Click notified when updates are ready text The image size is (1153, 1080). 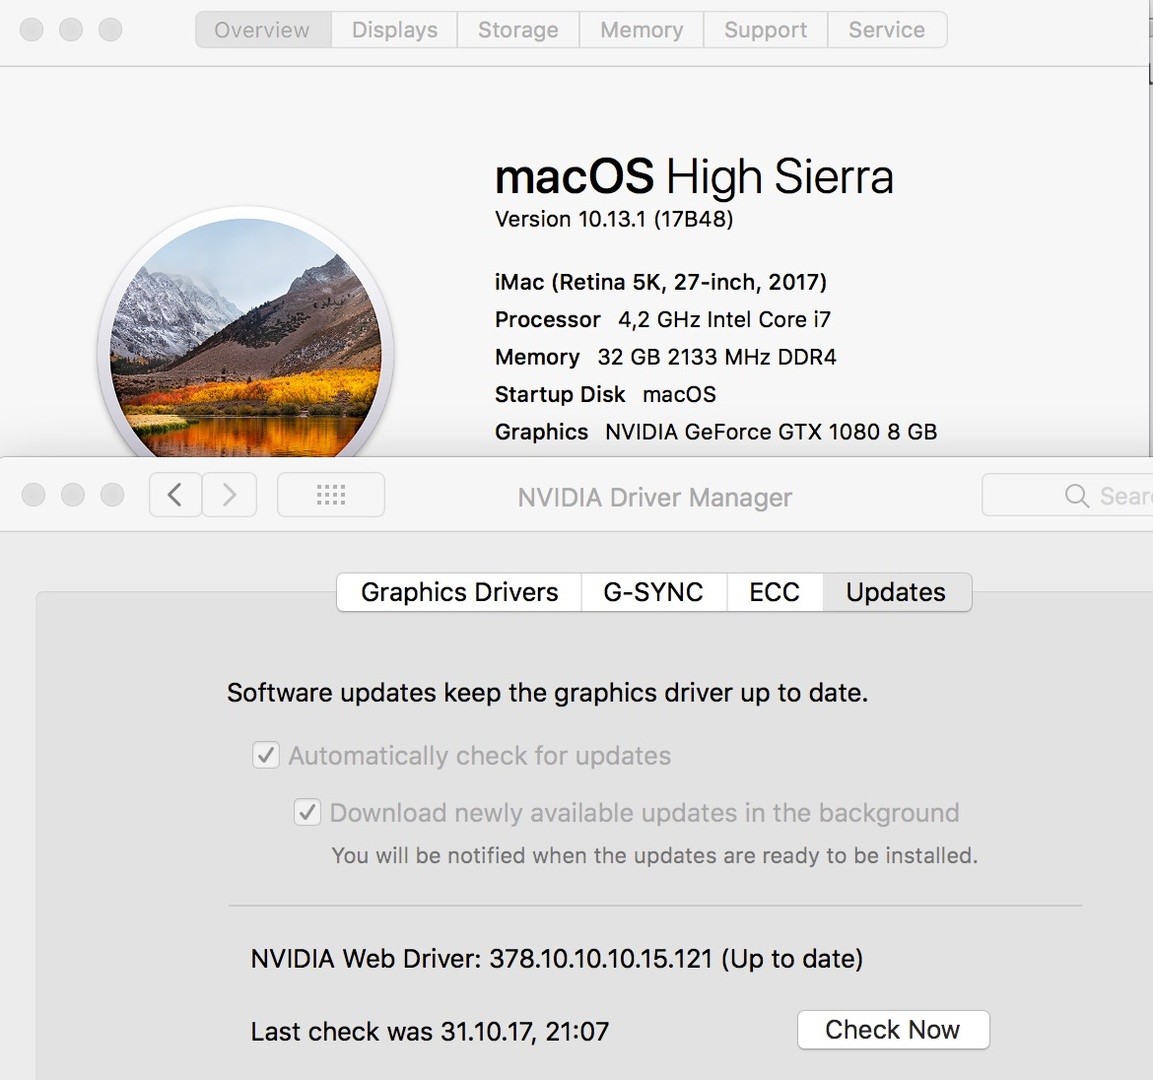pyautogui.click(x=654, y=856)
